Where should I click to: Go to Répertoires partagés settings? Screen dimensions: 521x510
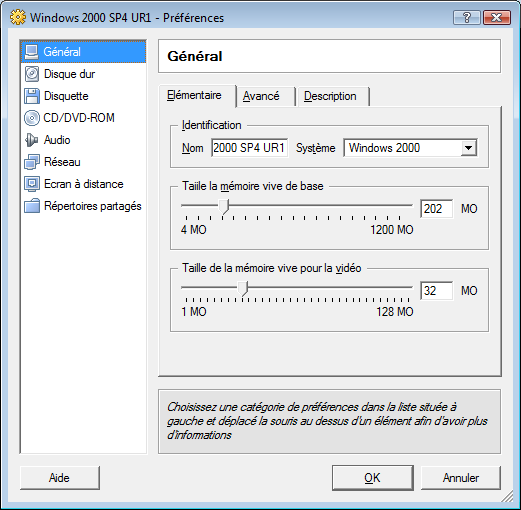coord(83,206)
